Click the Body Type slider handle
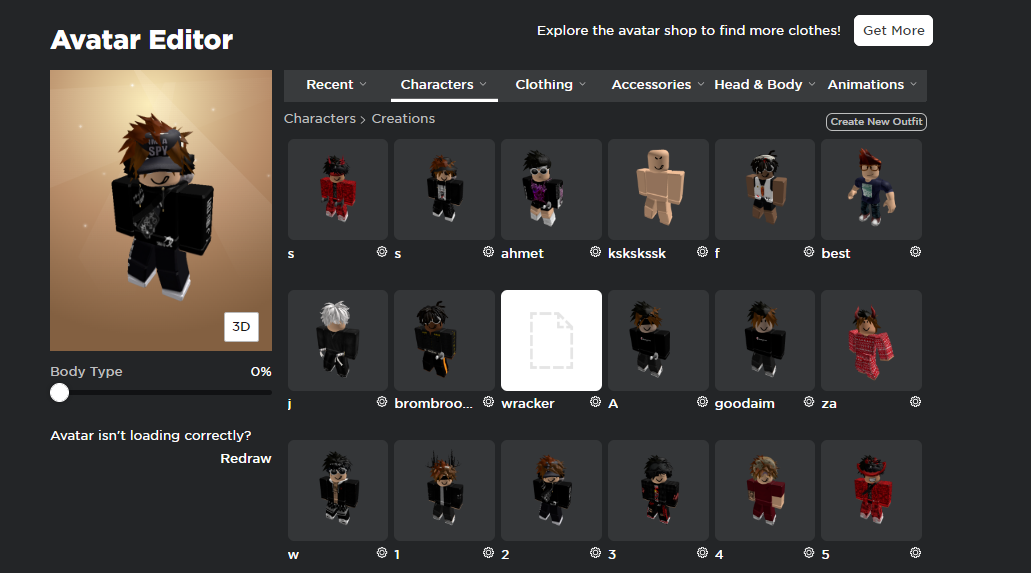Image resolution: width=1031 pixels, height=573 pixels. [x=60, y=393]
